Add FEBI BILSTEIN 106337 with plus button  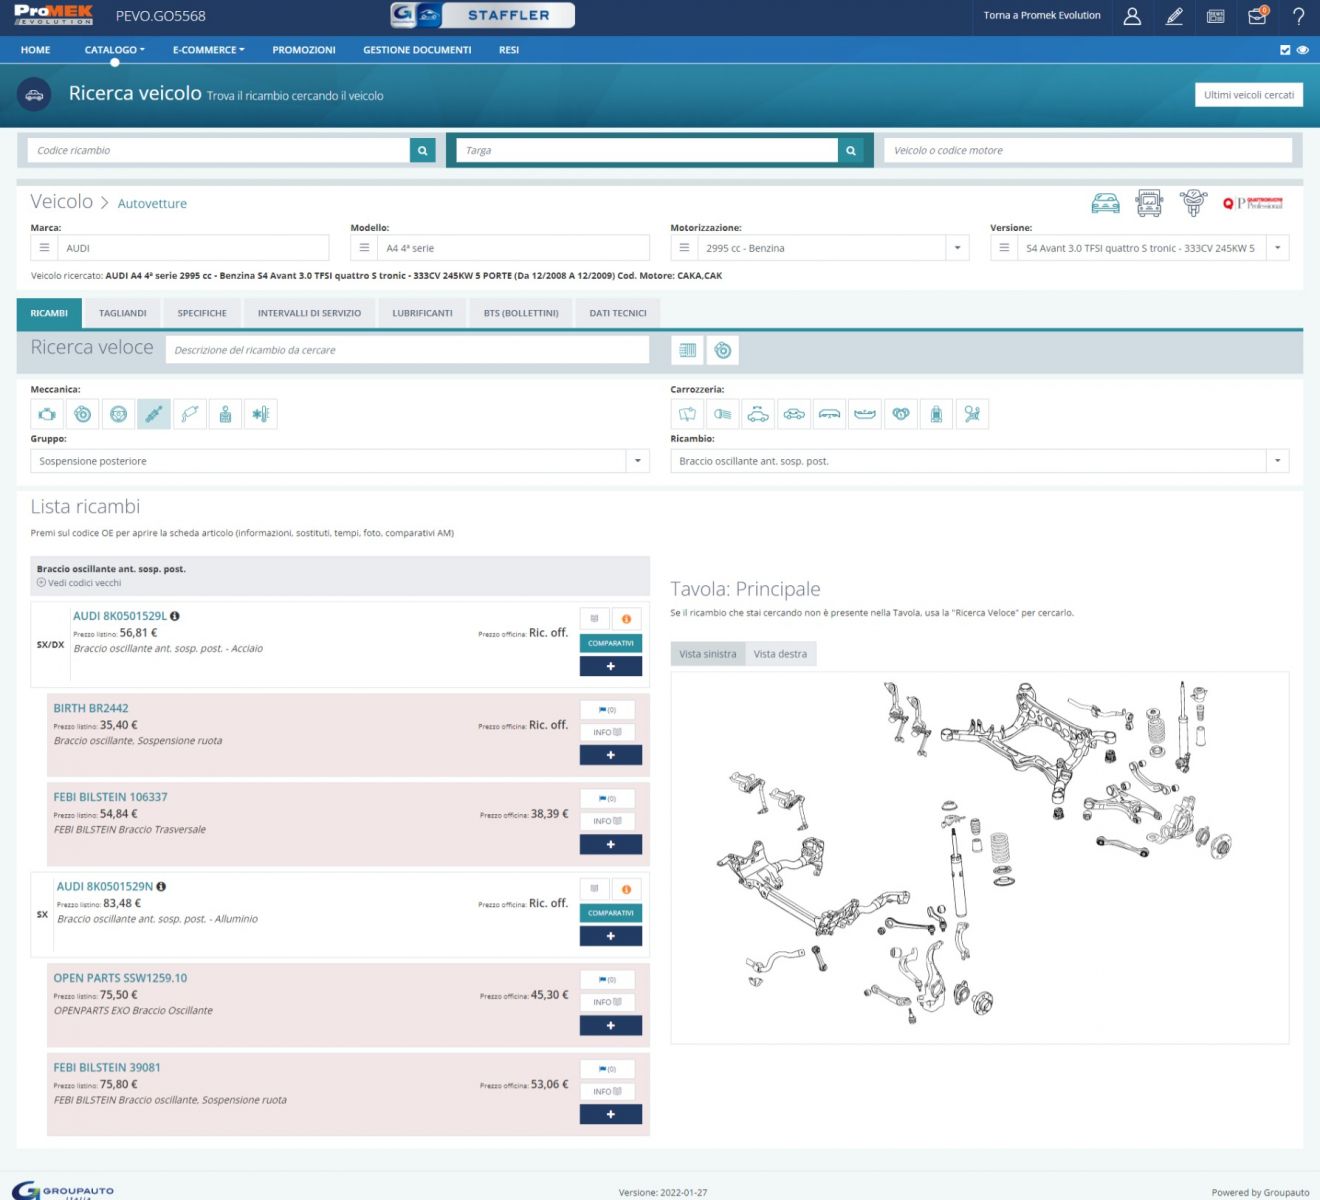point(611,845)
